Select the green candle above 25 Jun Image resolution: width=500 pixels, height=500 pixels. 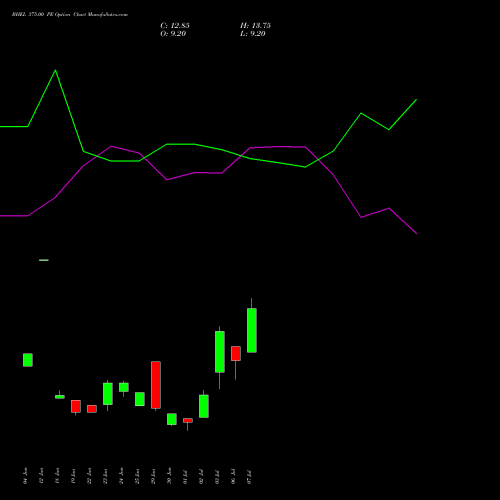140,399
